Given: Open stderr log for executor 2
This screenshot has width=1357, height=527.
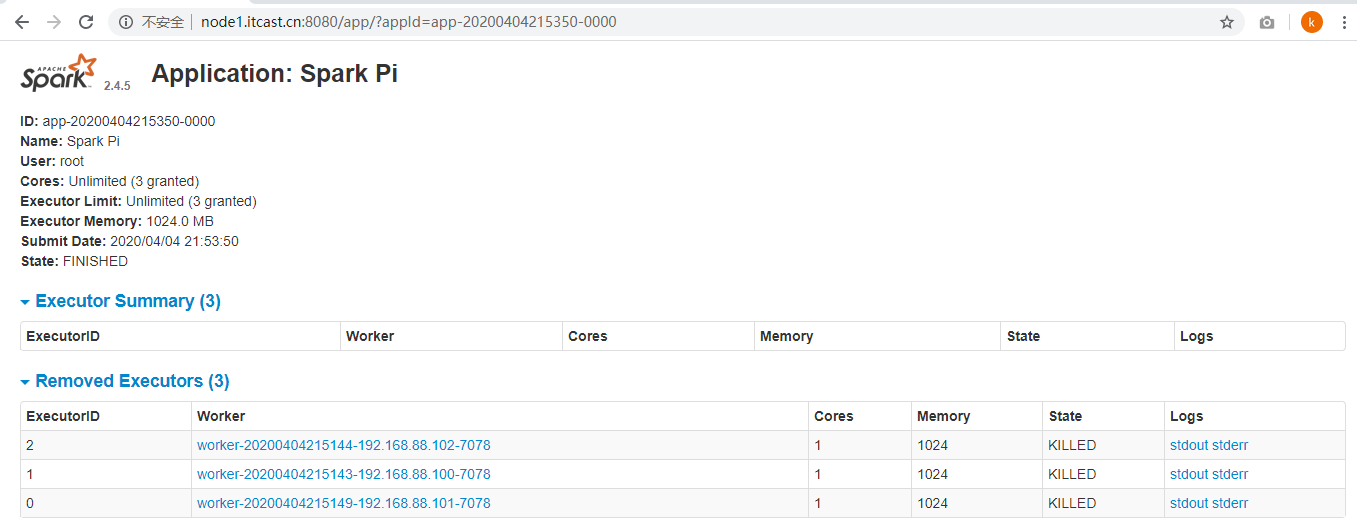Looking at the screenshot, I should point(1230,445).
